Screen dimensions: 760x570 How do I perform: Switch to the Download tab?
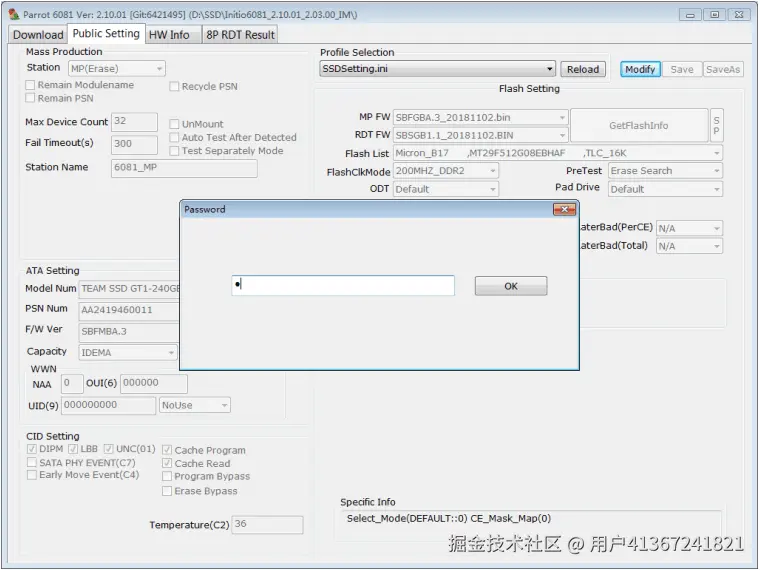(x=38, y=35)
